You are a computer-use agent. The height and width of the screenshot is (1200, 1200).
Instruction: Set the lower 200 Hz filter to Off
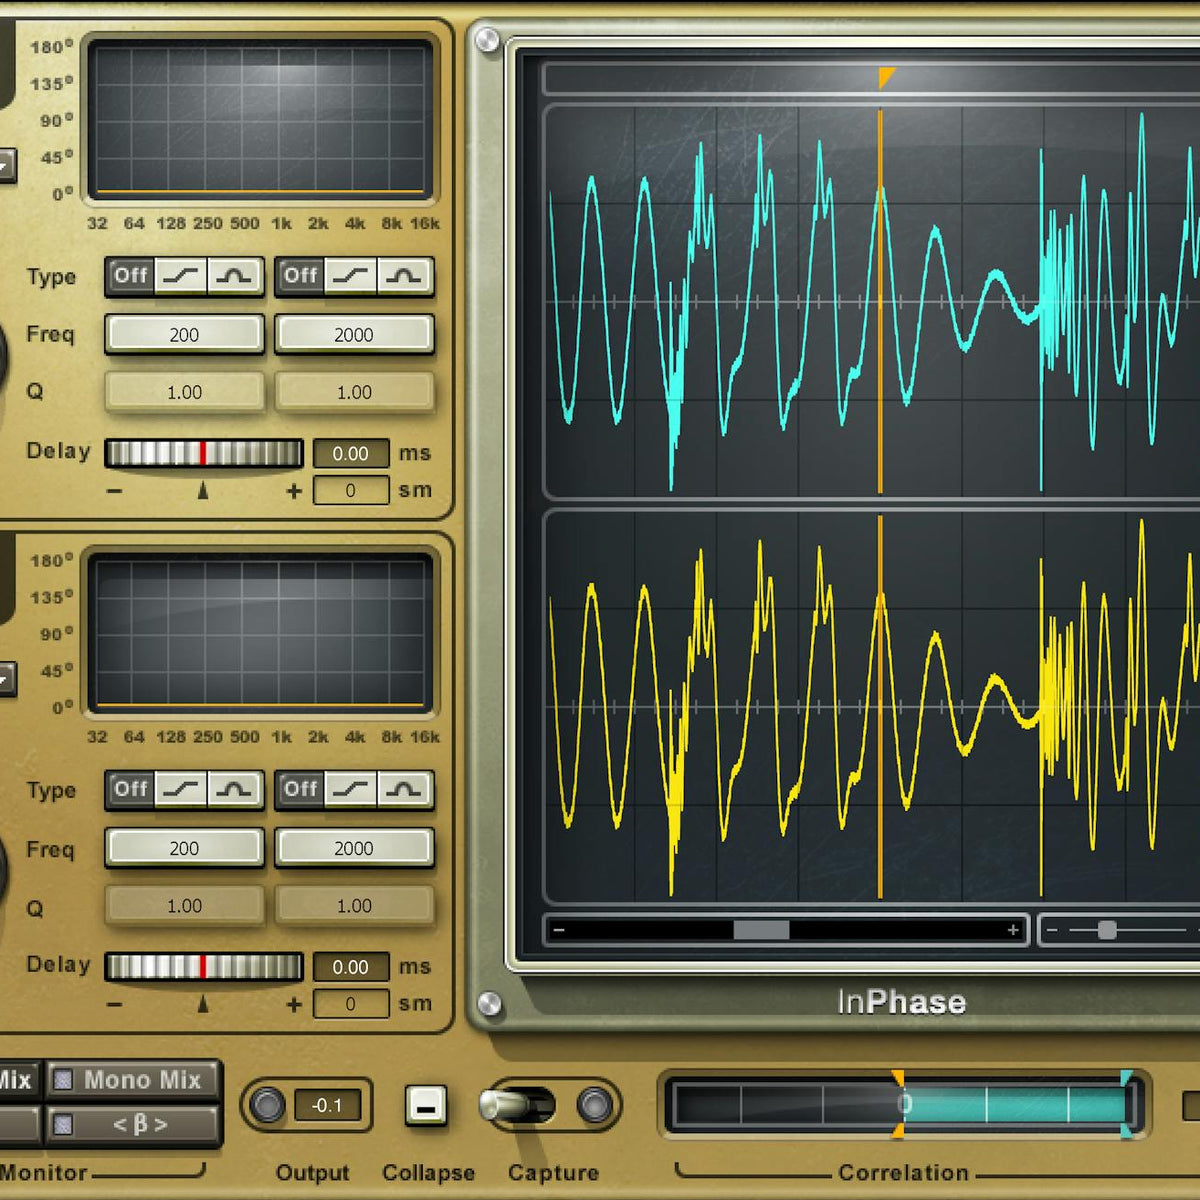(131, 790)
